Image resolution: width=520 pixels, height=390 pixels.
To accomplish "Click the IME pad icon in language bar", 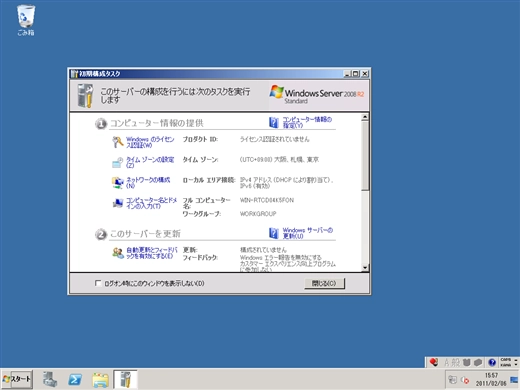I will (x=467, y=363).
